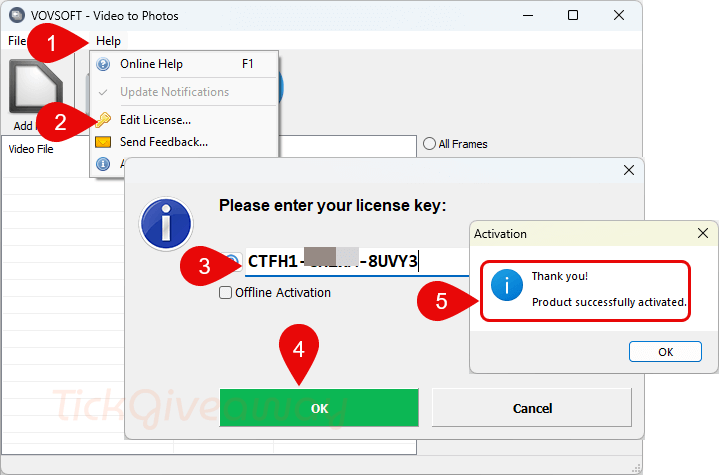Viewport: 719px width, 475px height.
Task: Click the VOVSOFT app icon in the title bar
Action: pyautogui.click(x=17, y=15)
